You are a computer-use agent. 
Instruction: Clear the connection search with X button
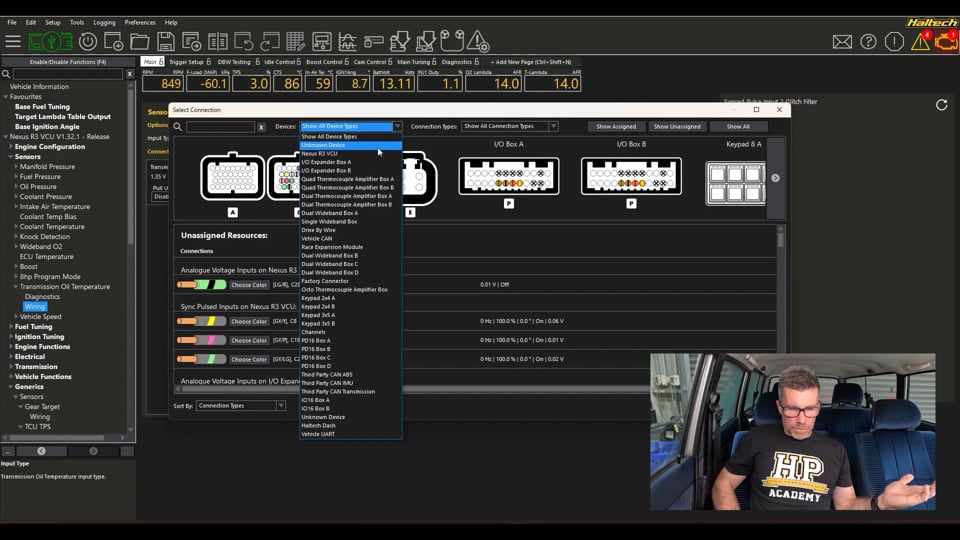click(x=261, y=127)
